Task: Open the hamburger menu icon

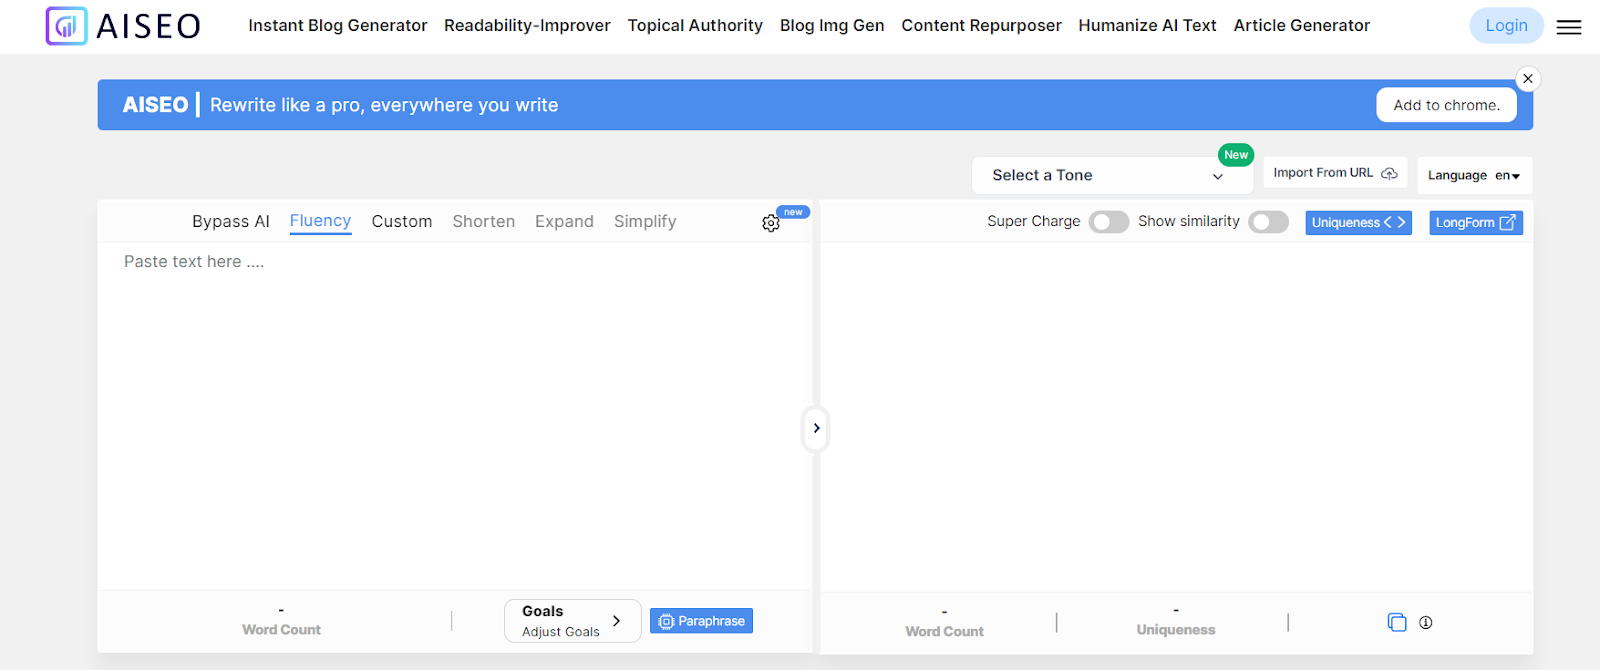Action: pyautogui.click(x=1569, y=27)
